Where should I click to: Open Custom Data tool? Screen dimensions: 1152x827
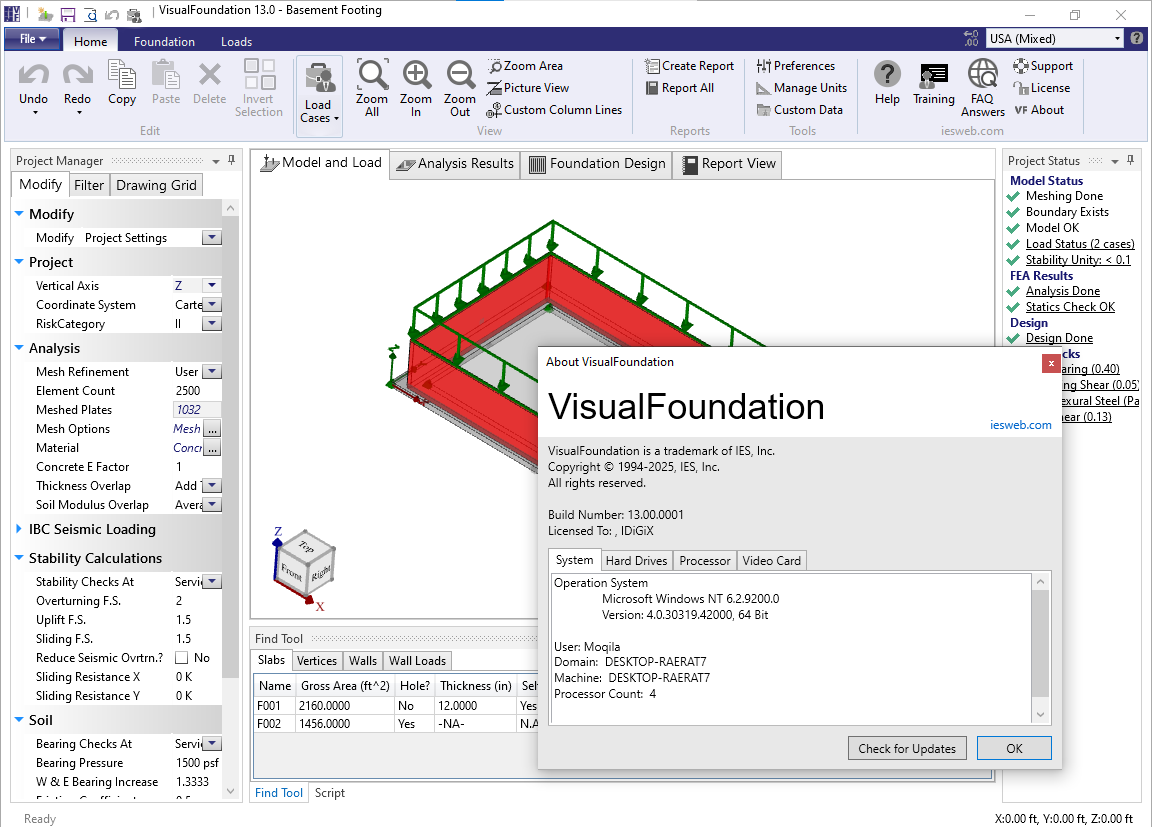pos(799,110)
